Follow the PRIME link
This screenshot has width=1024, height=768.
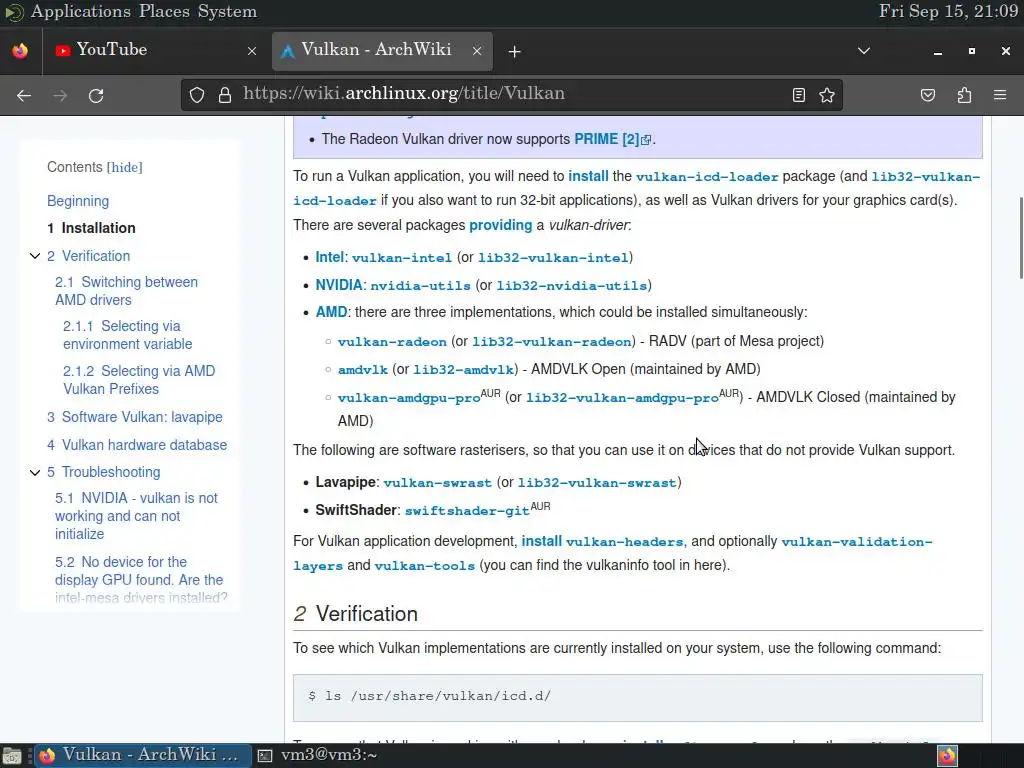coord(596,139)
